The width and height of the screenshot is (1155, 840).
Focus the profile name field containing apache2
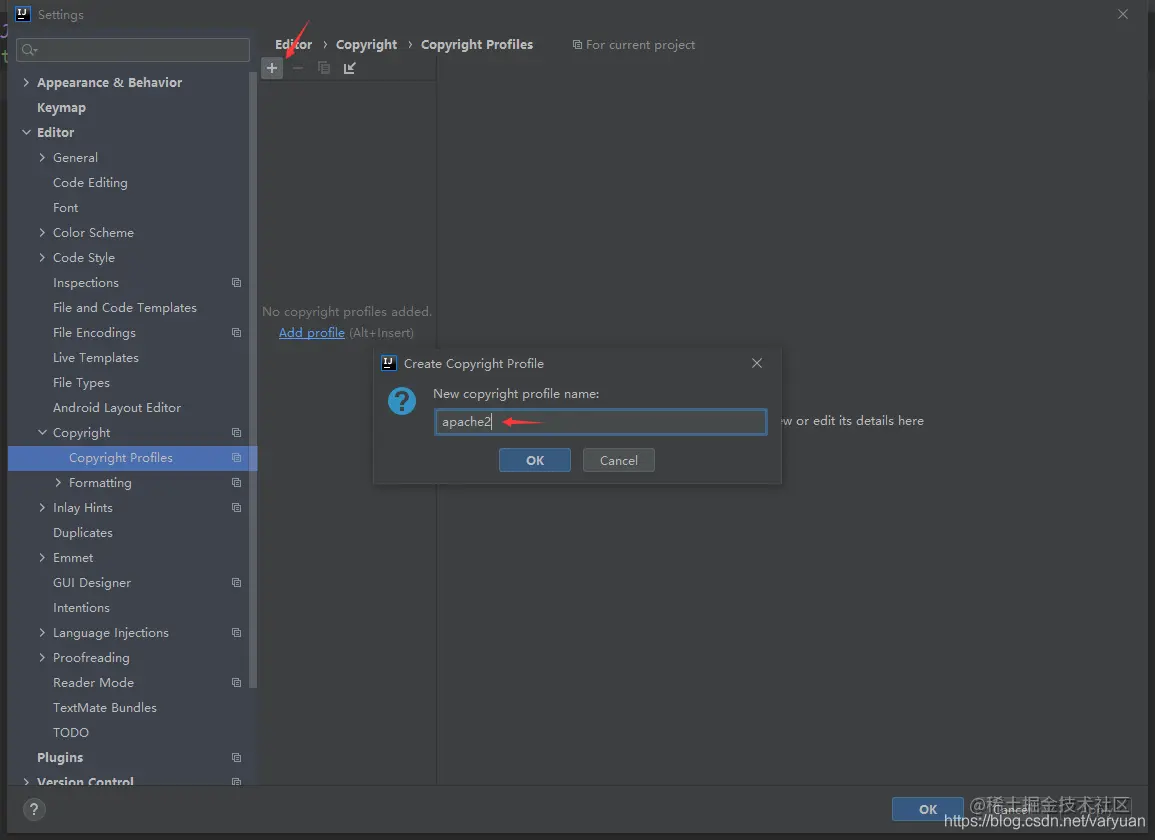pyautogui.click(x=600, y=421)
